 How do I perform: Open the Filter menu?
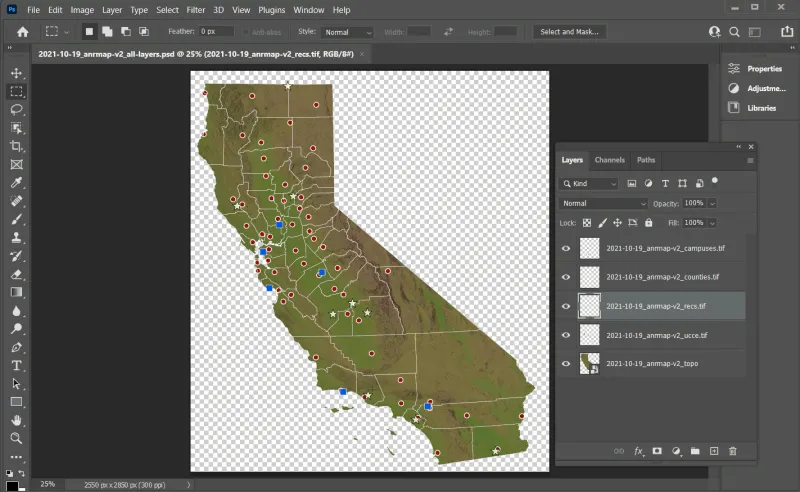(x=195, y=10)
